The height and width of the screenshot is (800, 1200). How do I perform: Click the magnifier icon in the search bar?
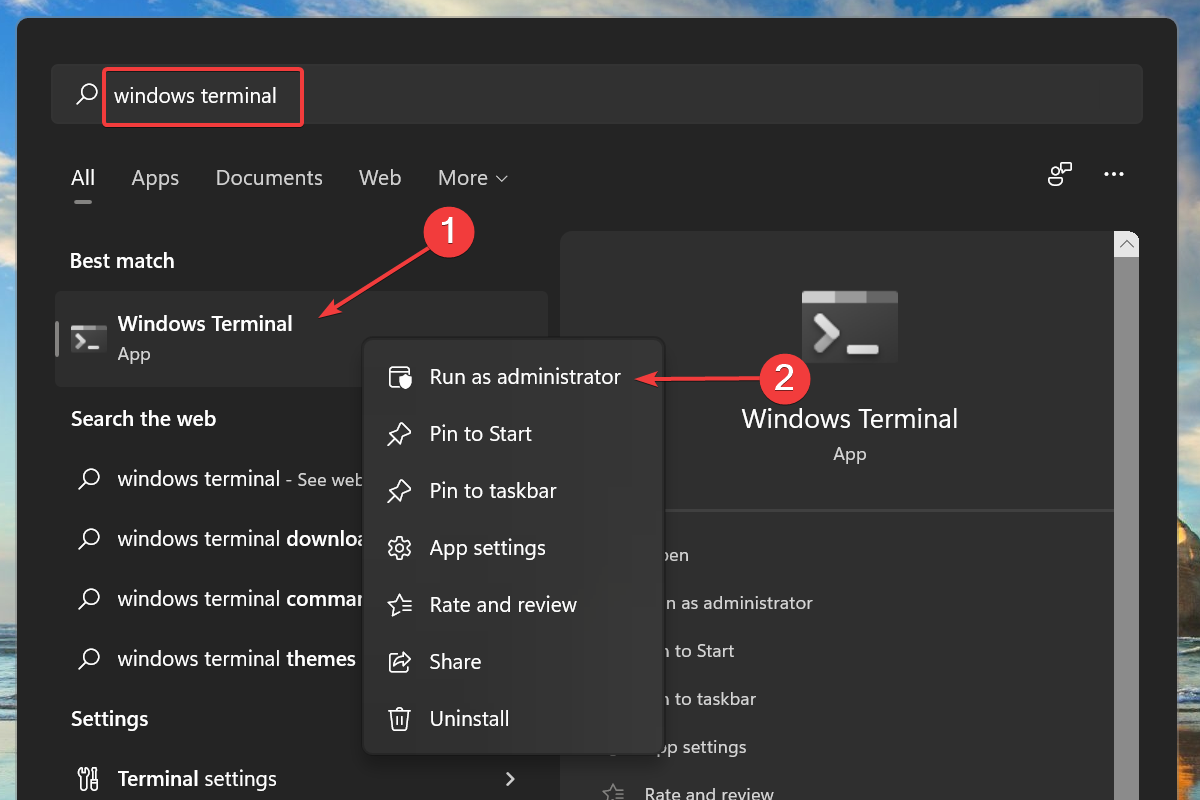pyautogui.click(x=87, y=95)
